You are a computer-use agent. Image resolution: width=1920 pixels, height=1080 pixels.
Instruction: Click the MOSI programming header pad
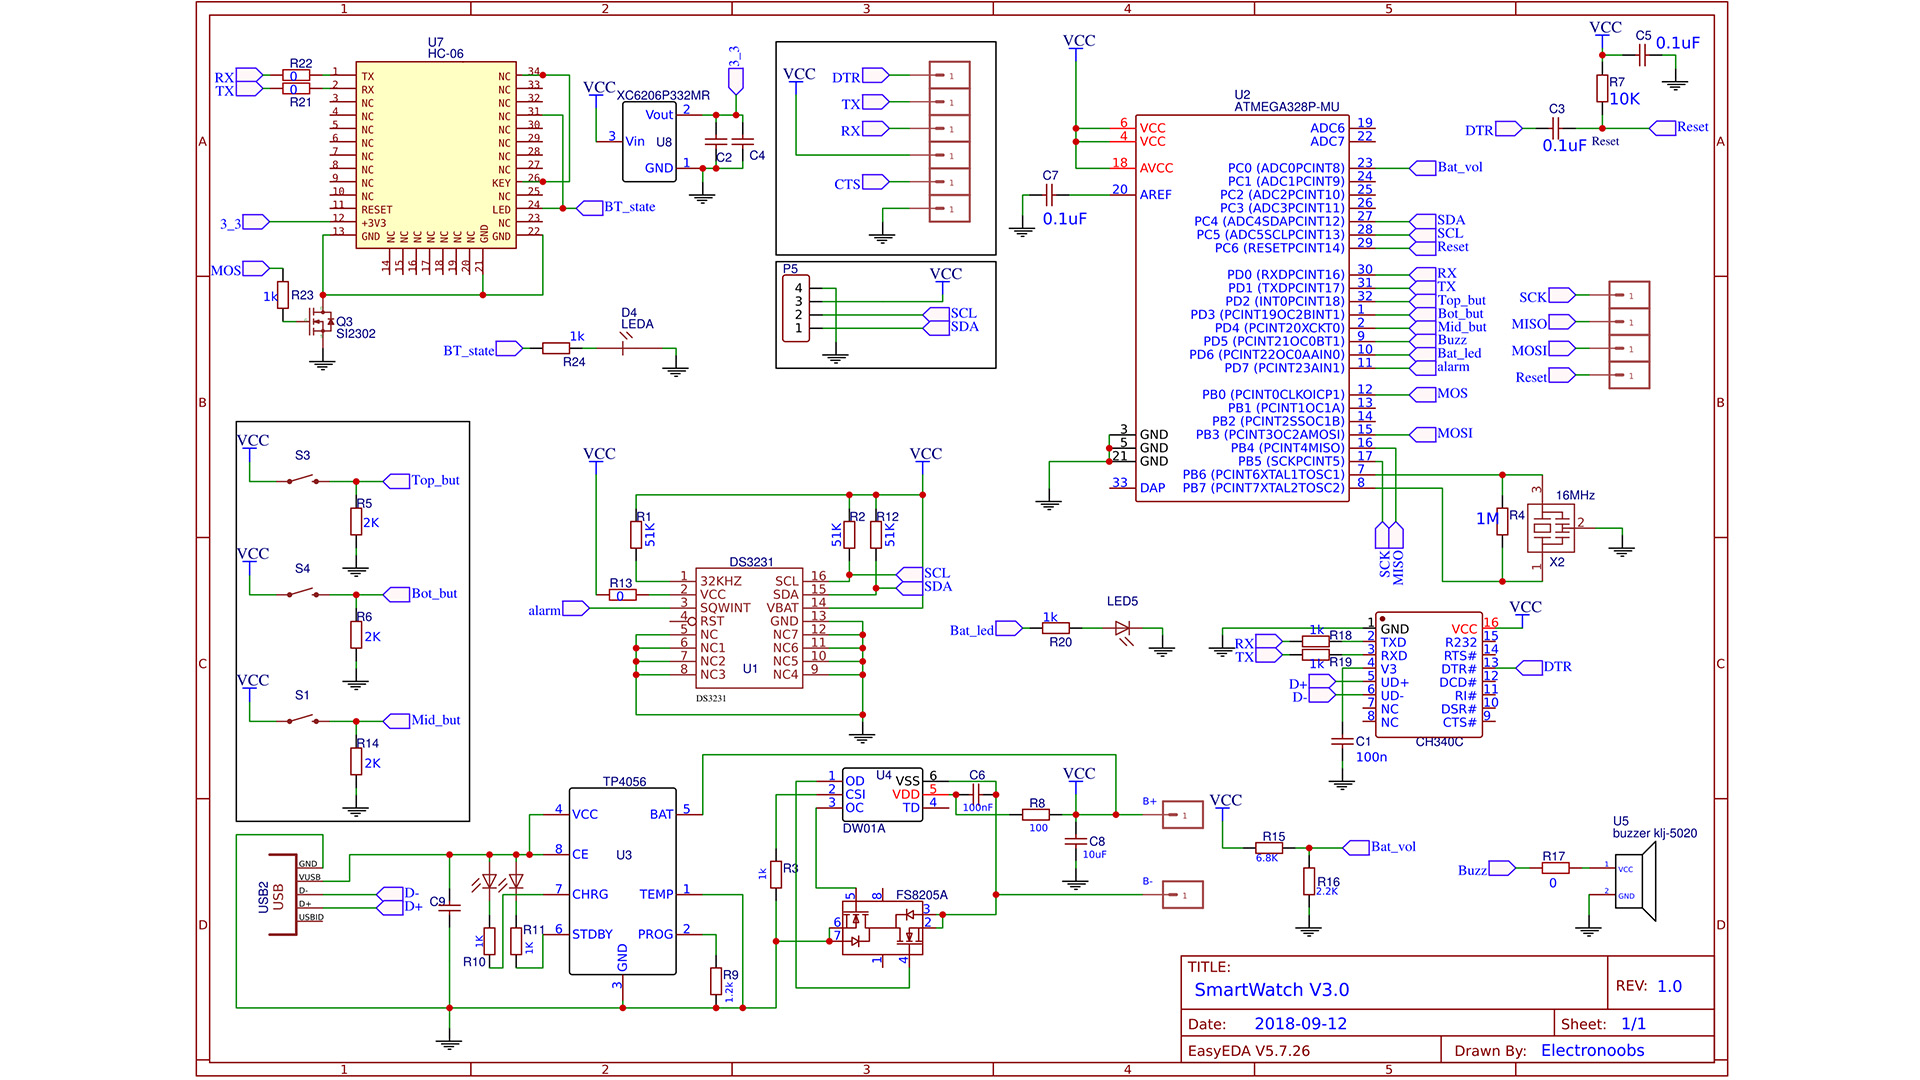[x=1629, y=349]
